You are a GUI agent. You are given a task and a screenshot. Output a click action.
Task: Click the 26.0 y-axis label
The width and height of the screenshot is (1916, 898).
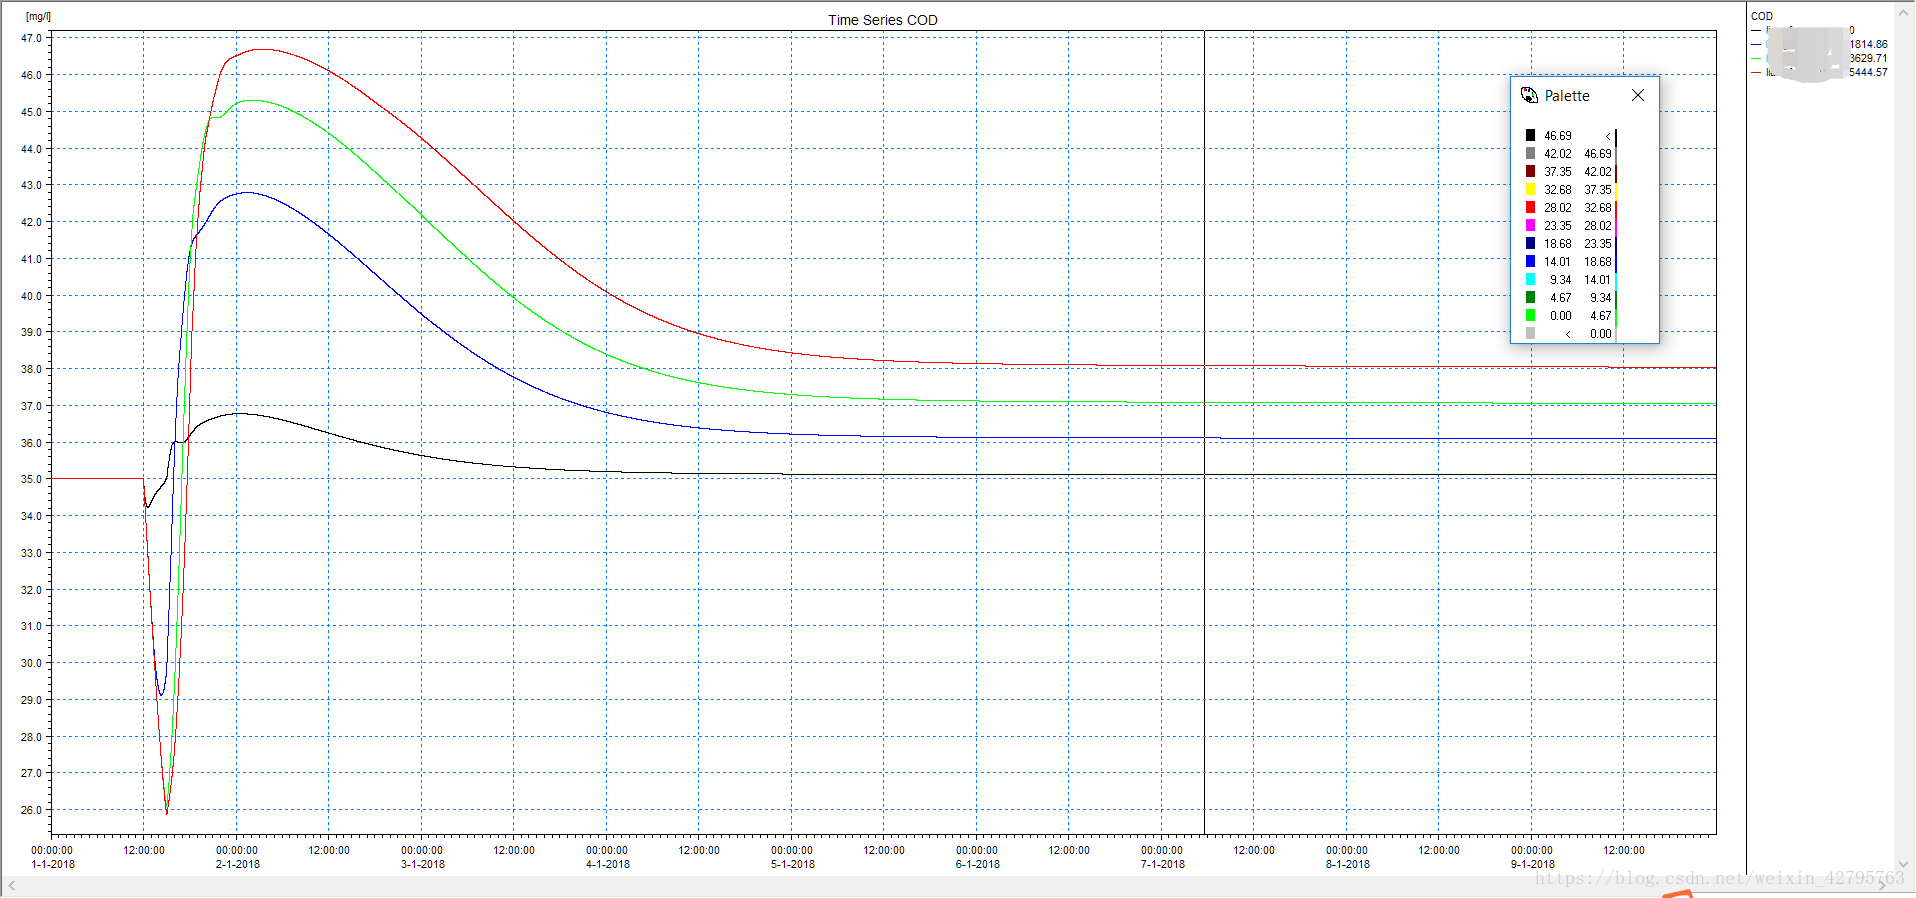pyautogui.click(x=32, y=810)
